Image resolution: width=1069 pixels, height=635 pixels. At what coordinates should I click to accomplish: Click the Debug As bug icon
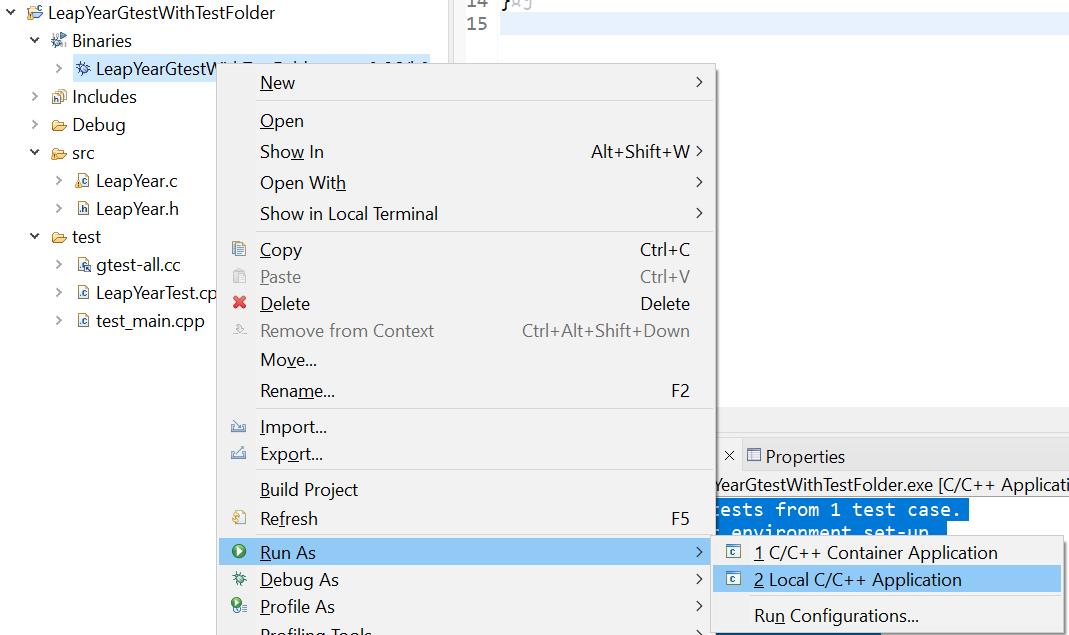click(x=239, y=578)
